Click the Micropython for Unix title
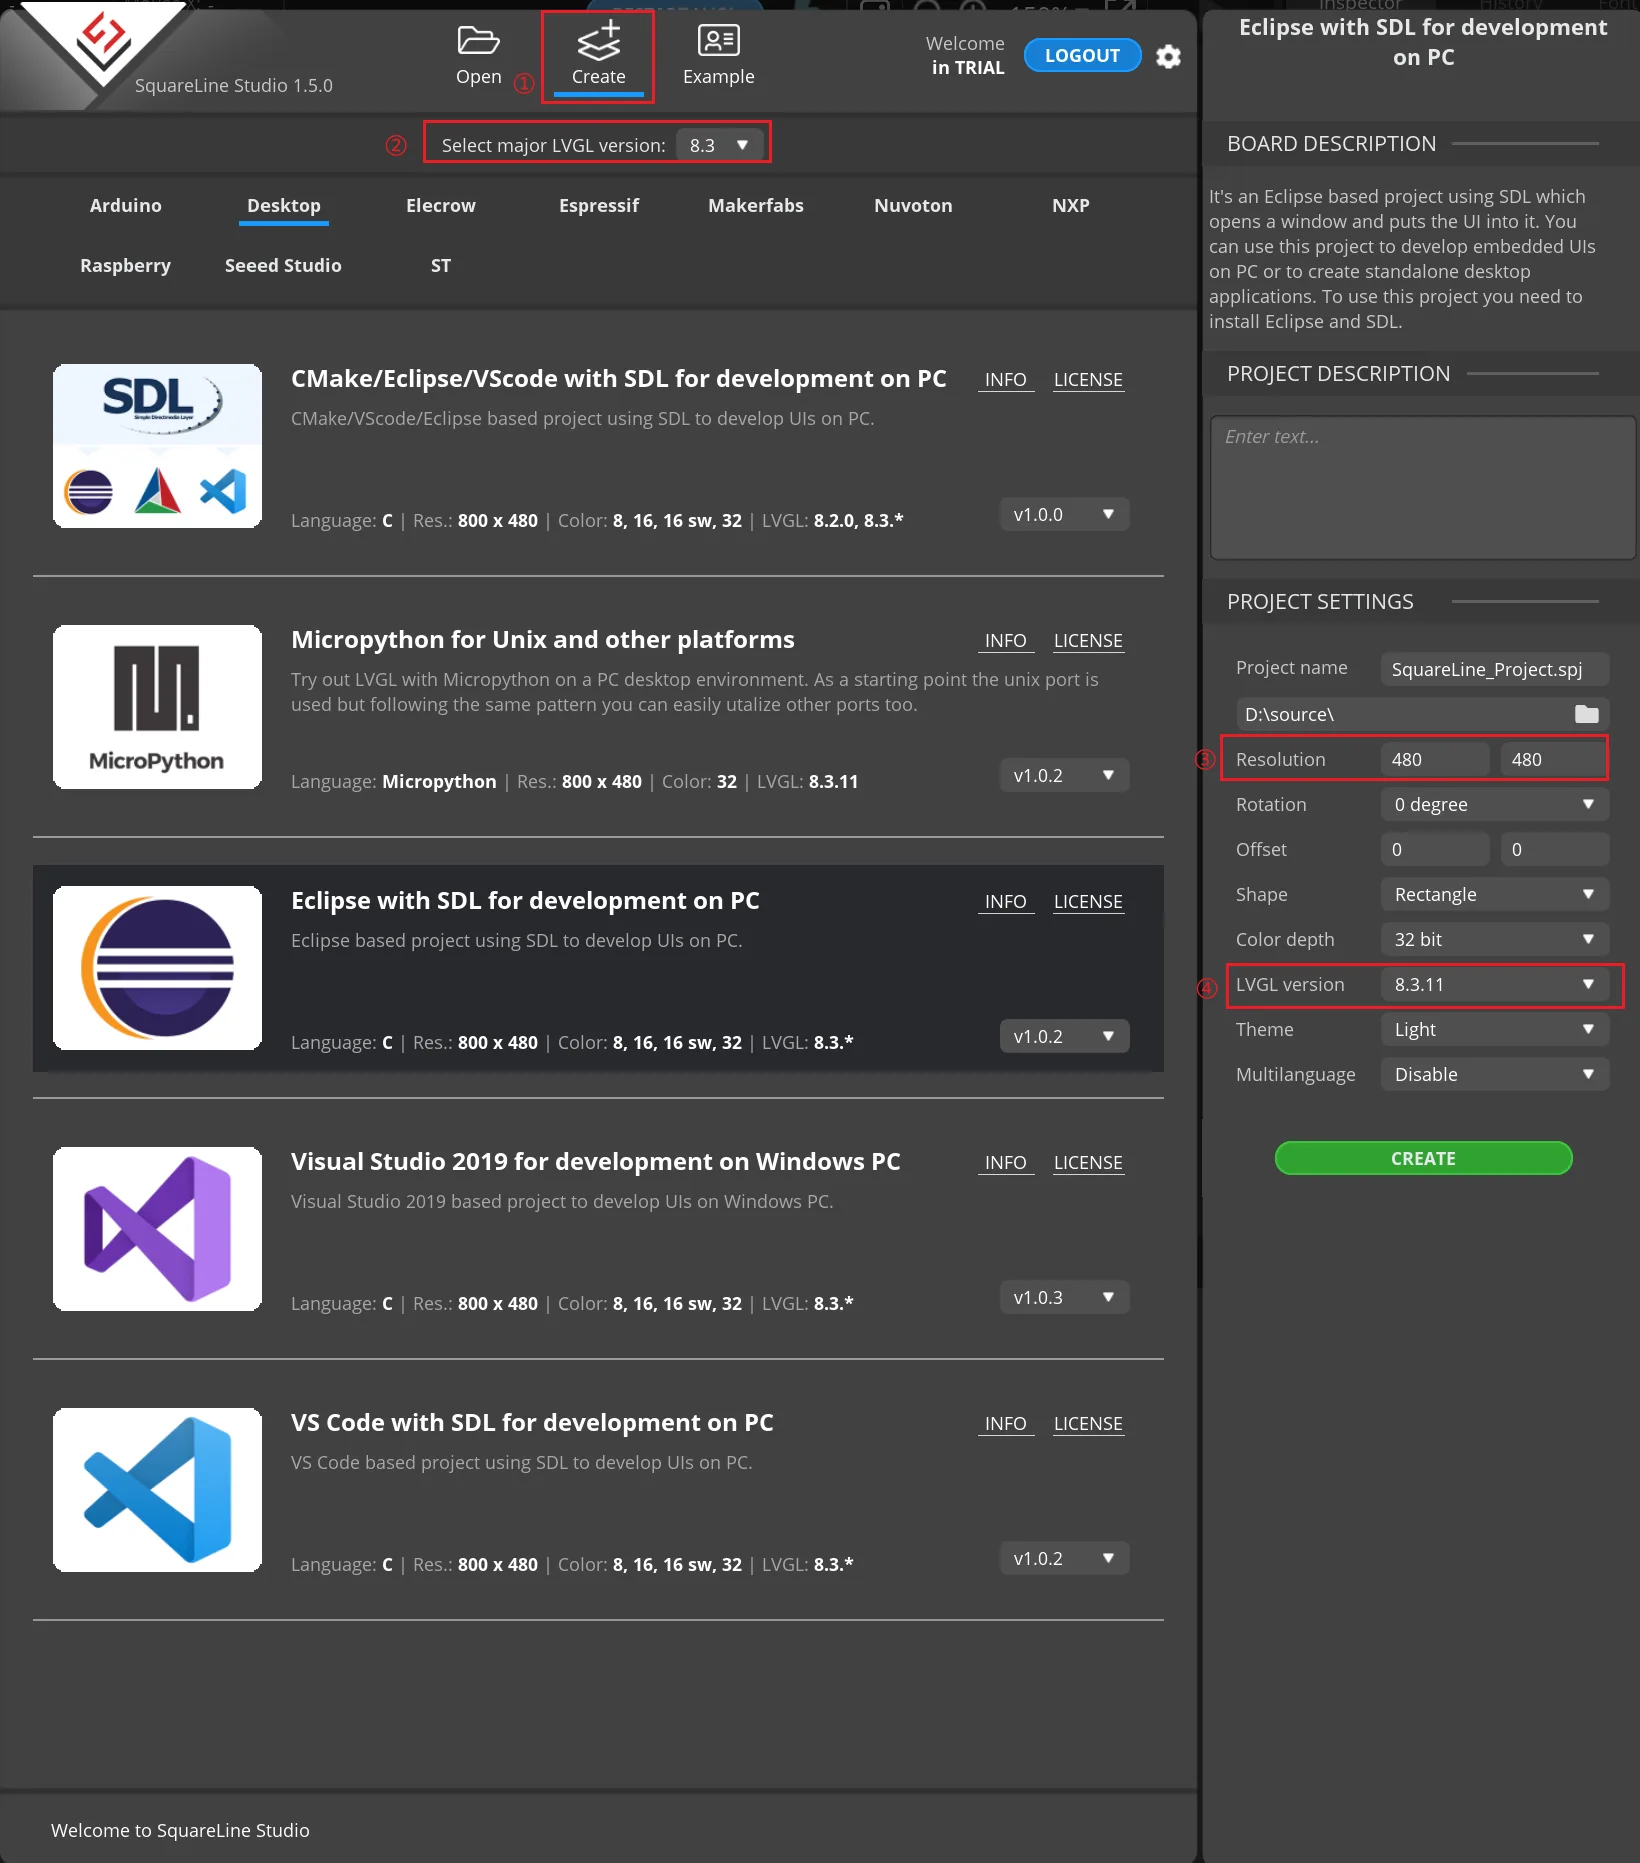The height and width of the screenshot is (1863, 1640). tap(543, 640)
